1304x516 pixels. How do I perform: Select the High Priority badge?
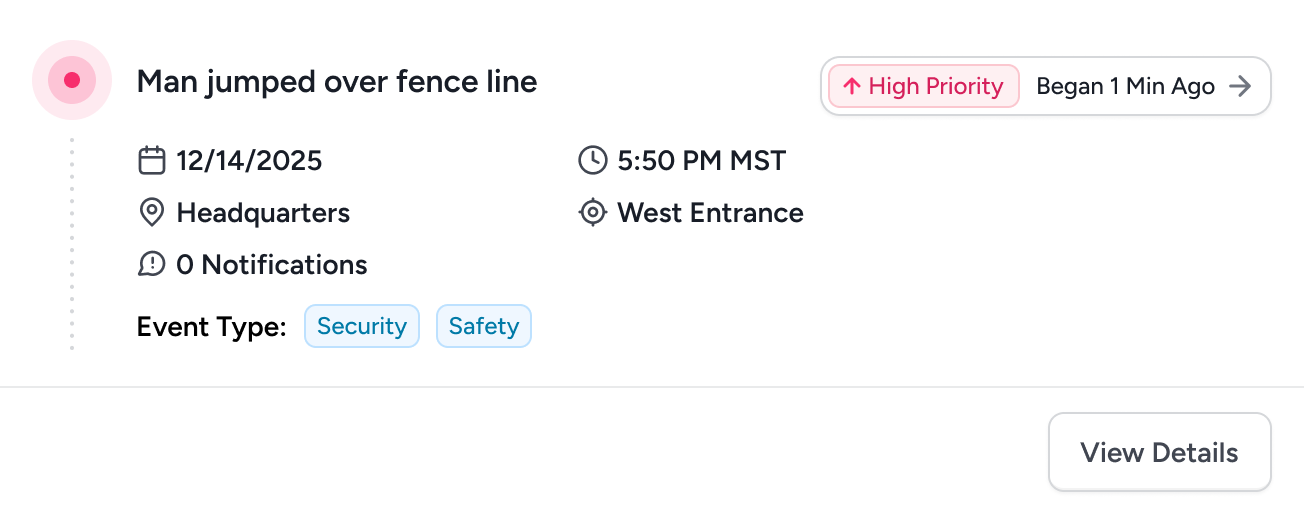(924, 86)
